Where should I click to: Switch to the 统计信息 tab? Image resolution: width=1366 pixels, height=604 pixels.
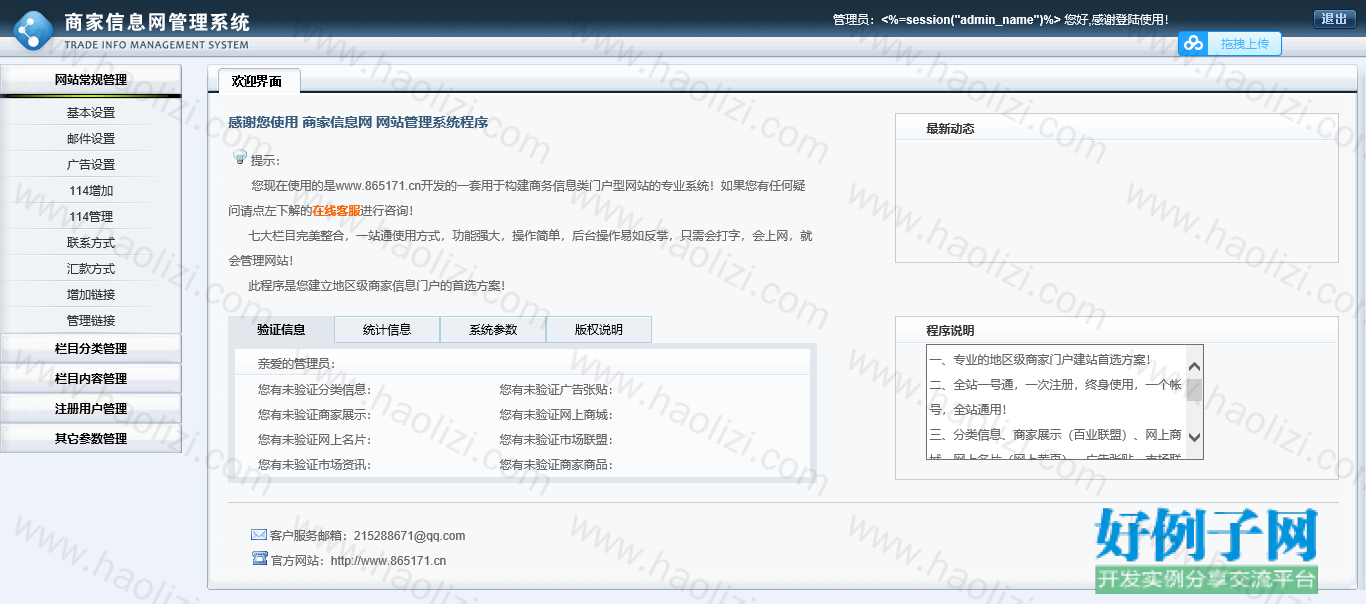pos(387,329)
